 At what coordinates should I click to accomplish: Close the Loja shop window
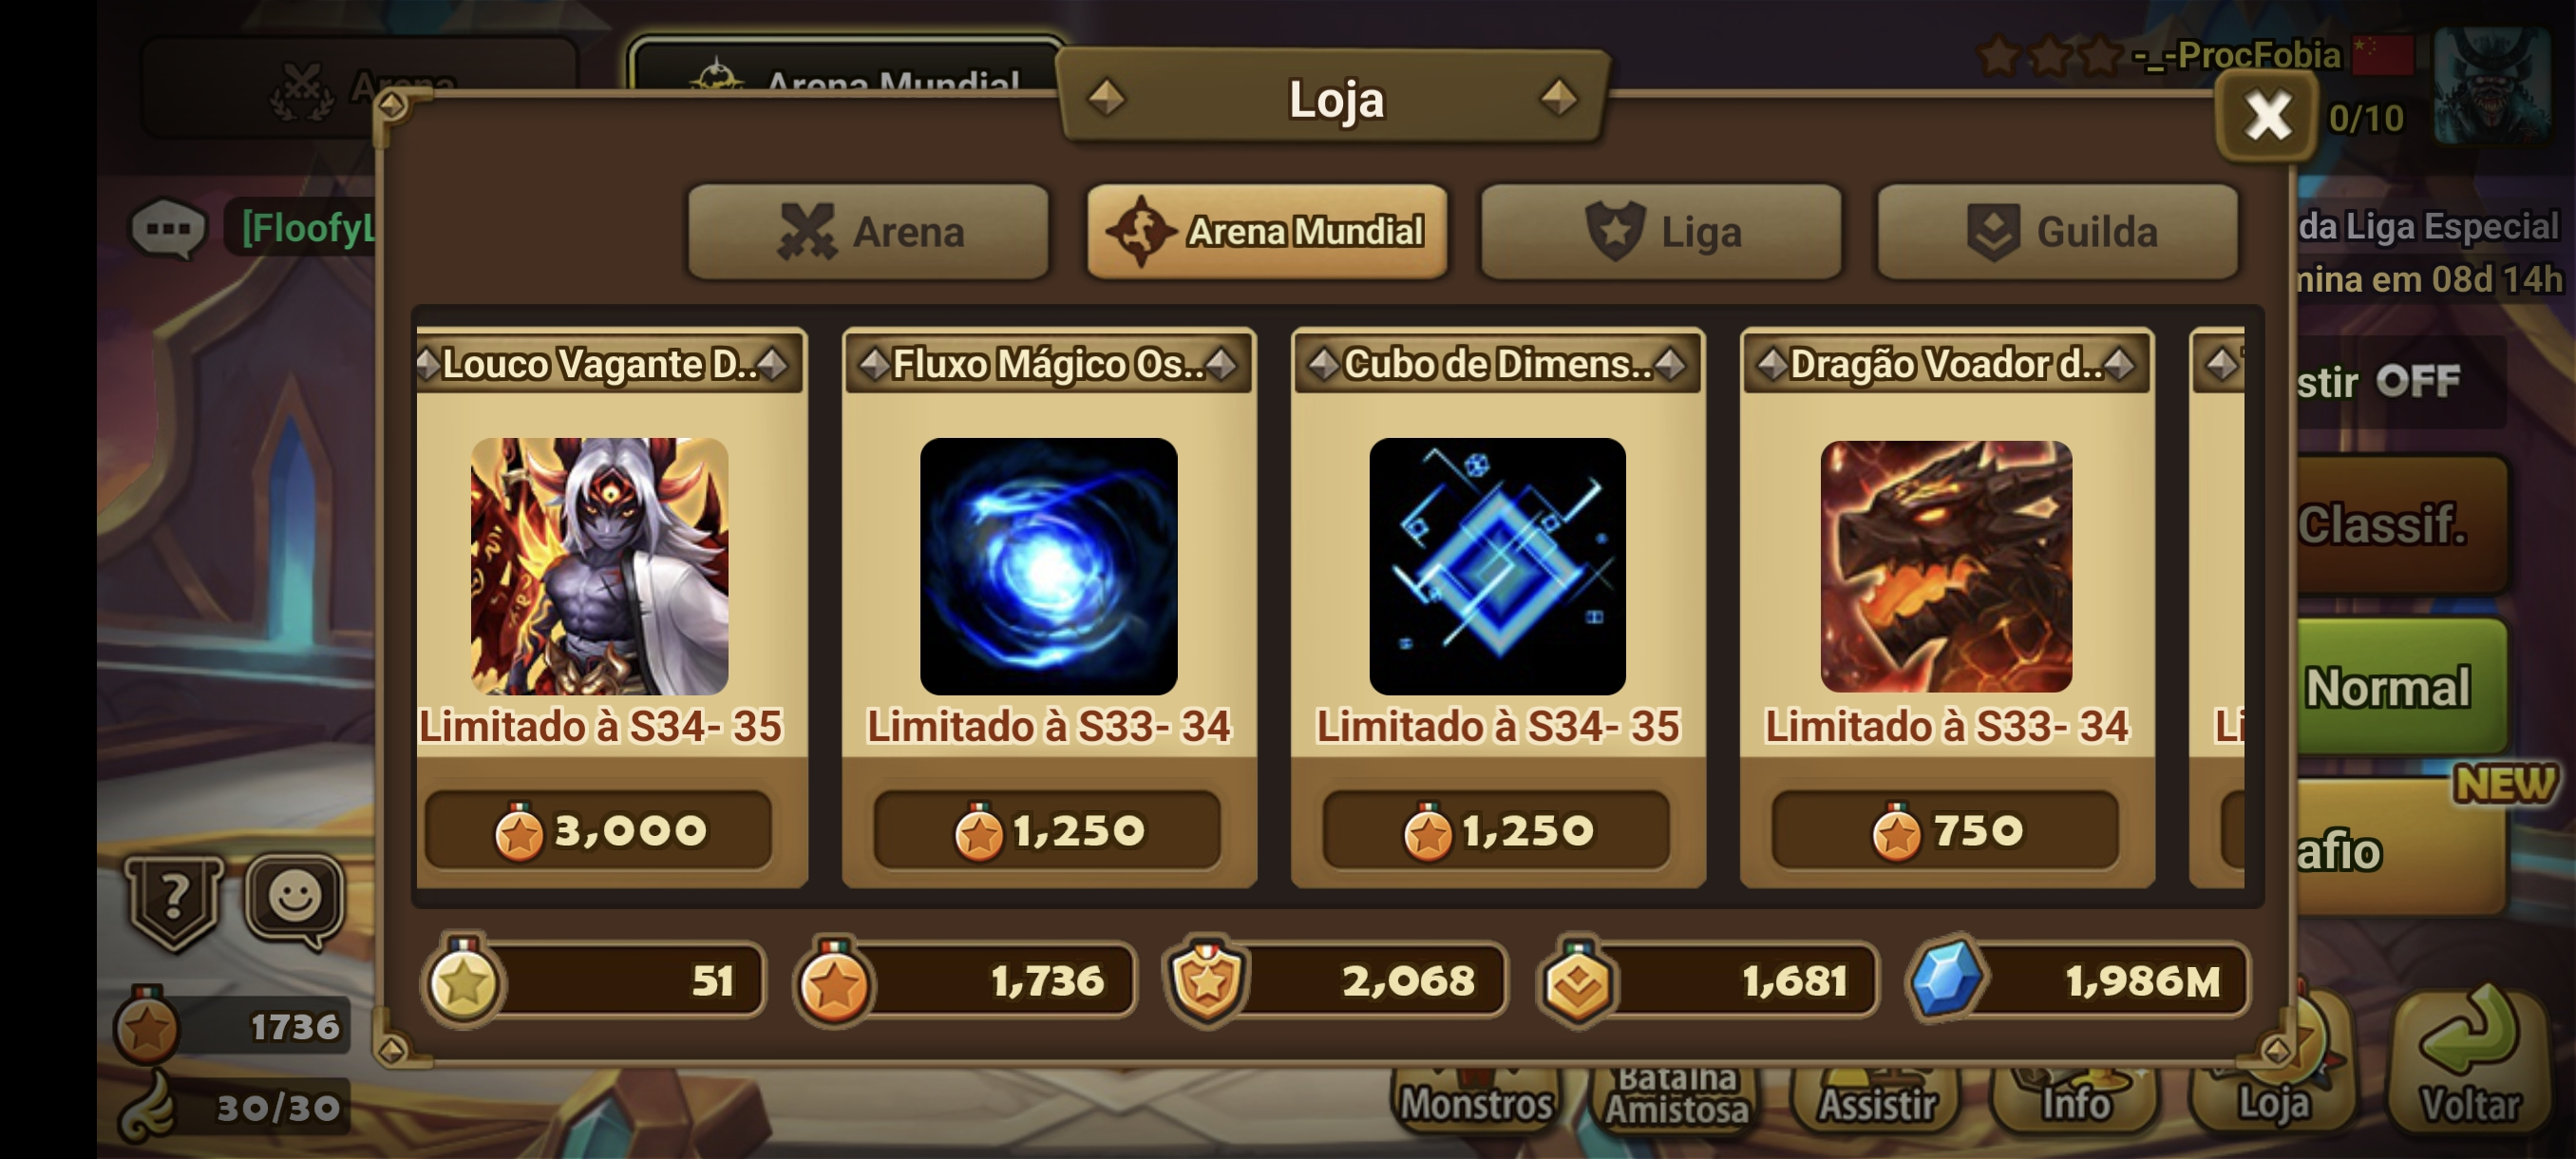click(x=2267, y=116)
